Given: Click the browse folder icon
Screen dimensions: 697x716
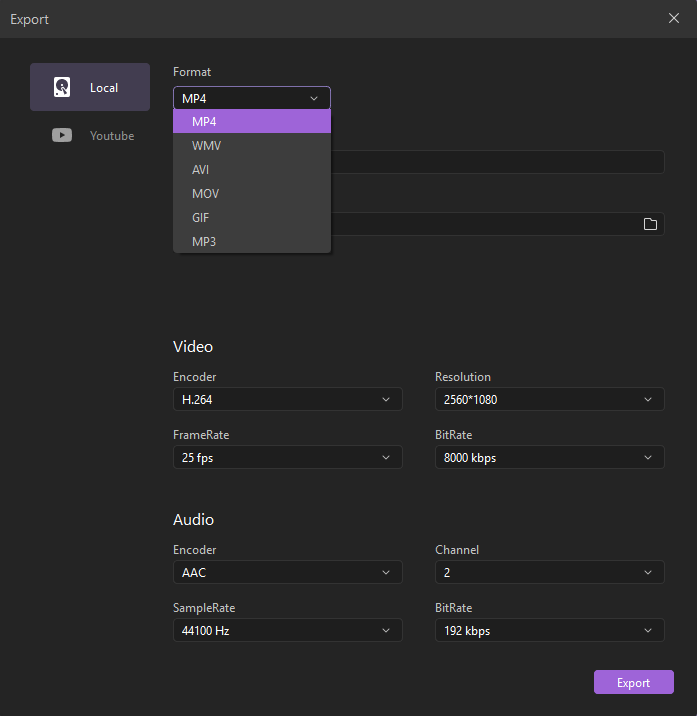Looking at the screenshot, I should pos(650,224).
